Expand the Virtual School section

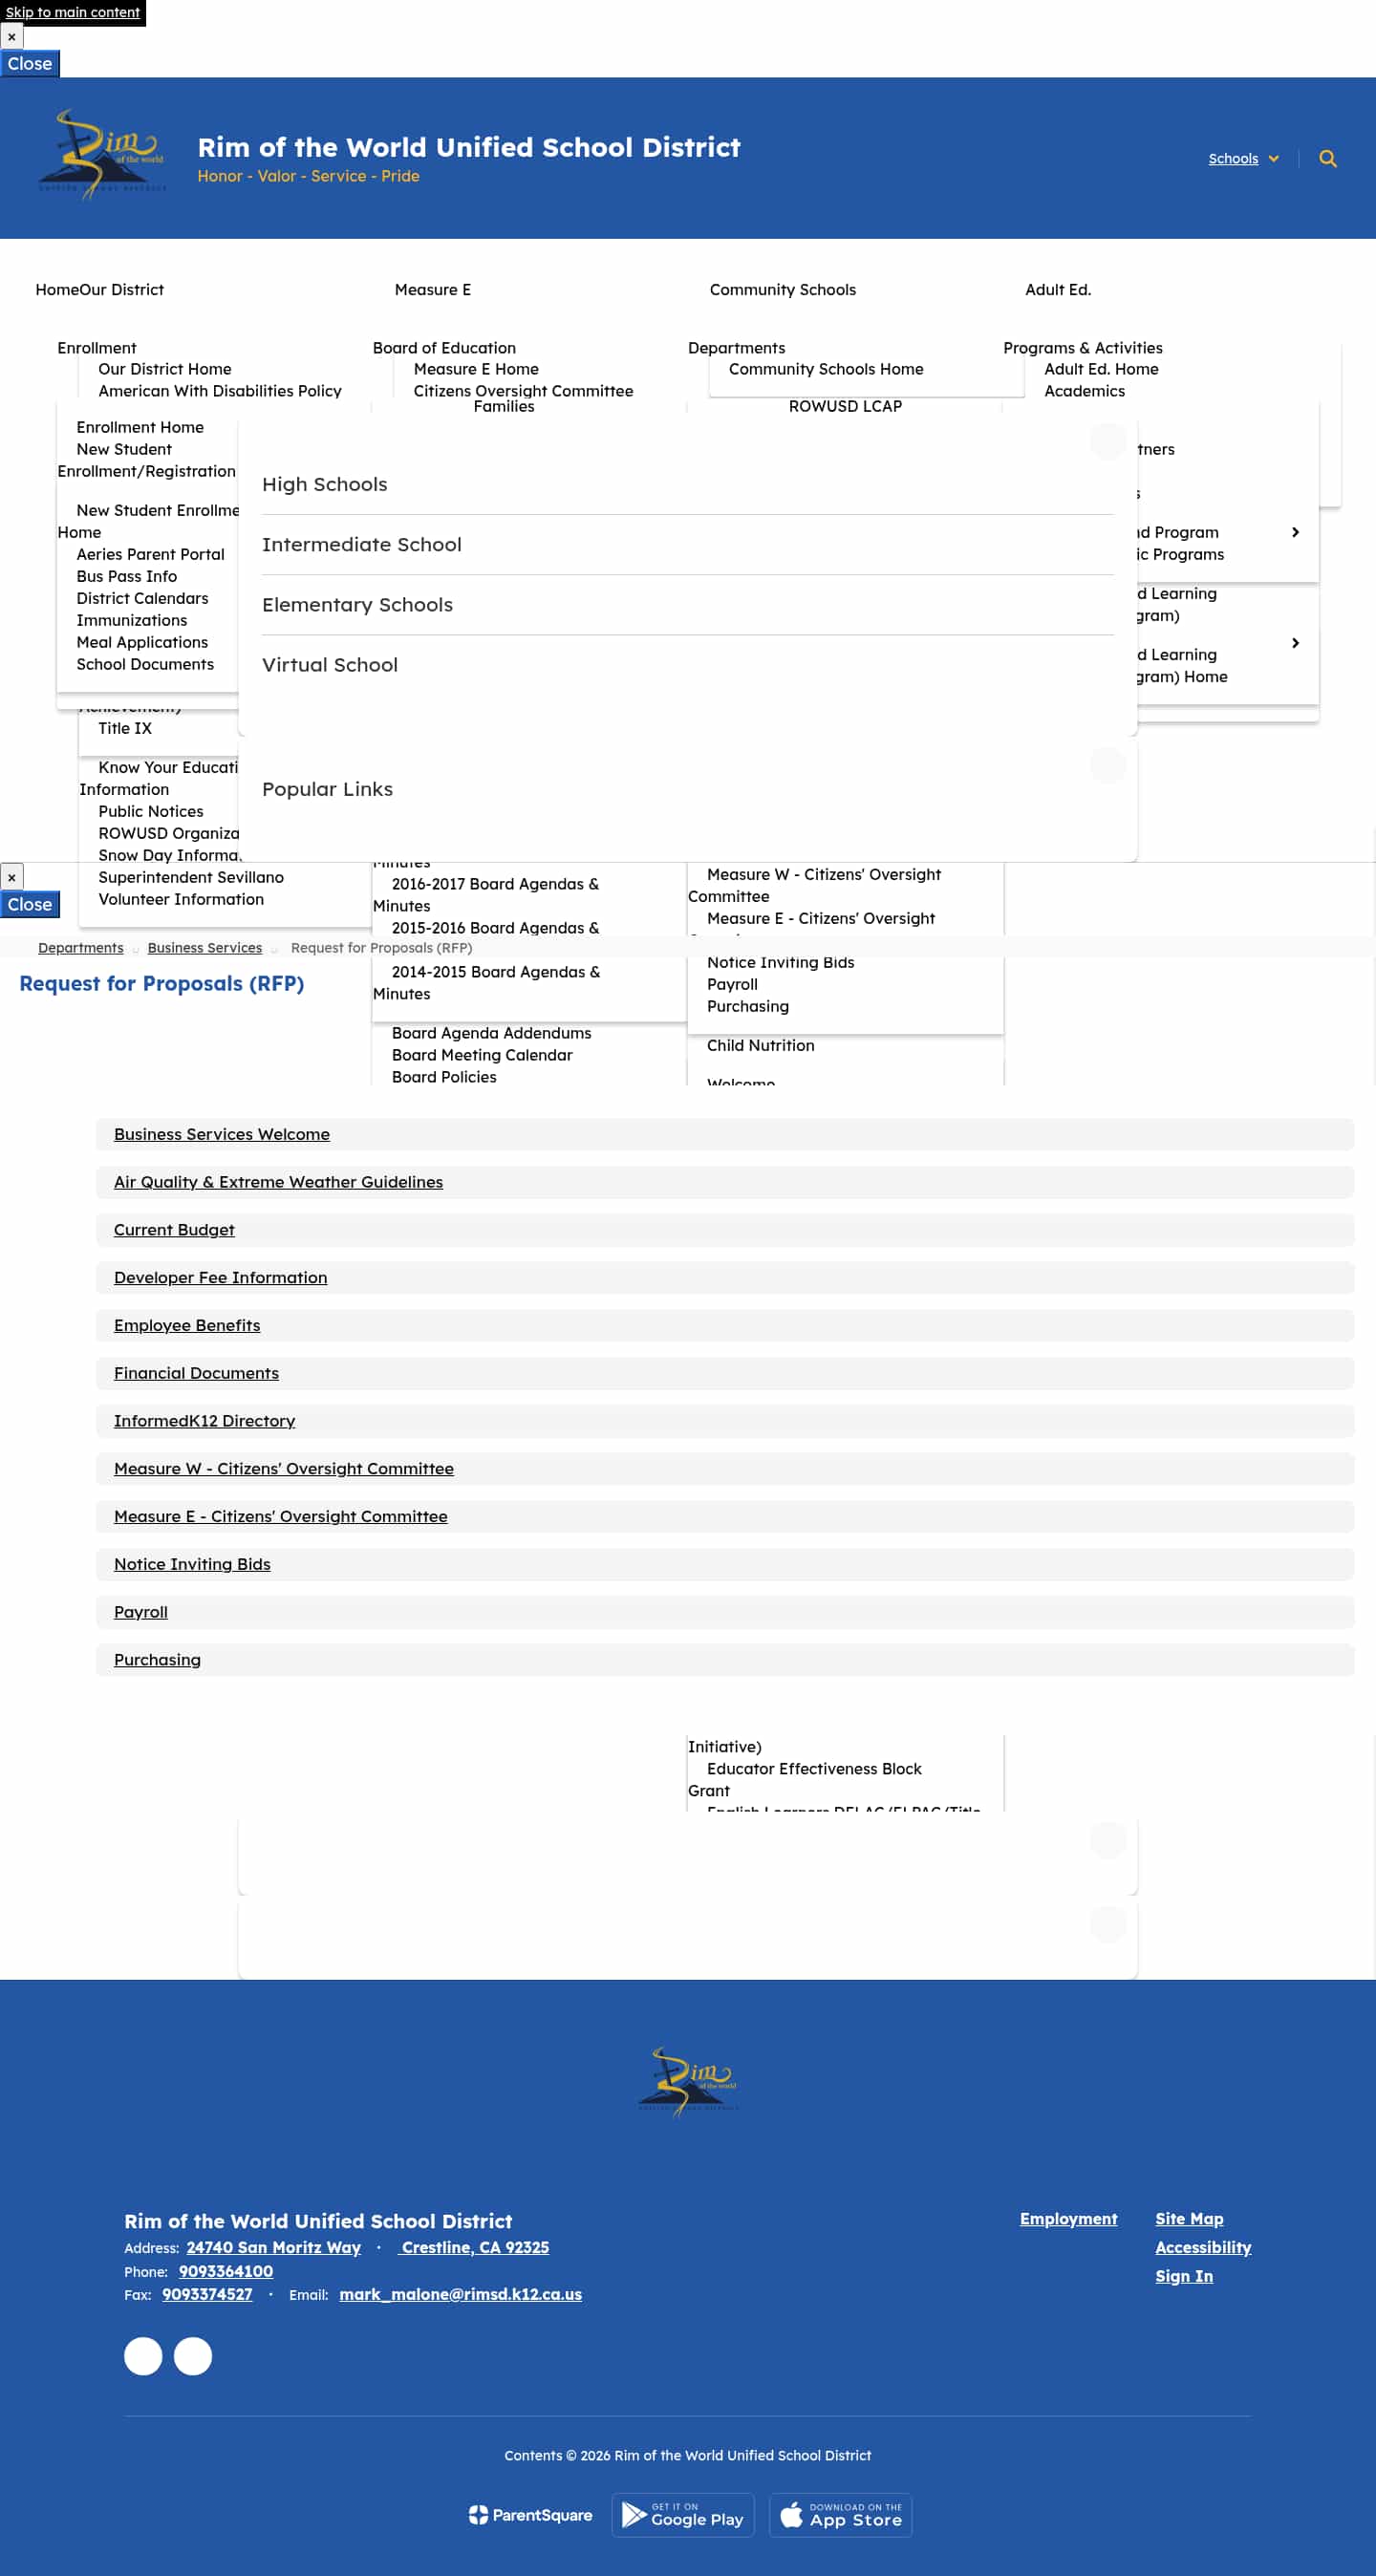coord(687,664)
